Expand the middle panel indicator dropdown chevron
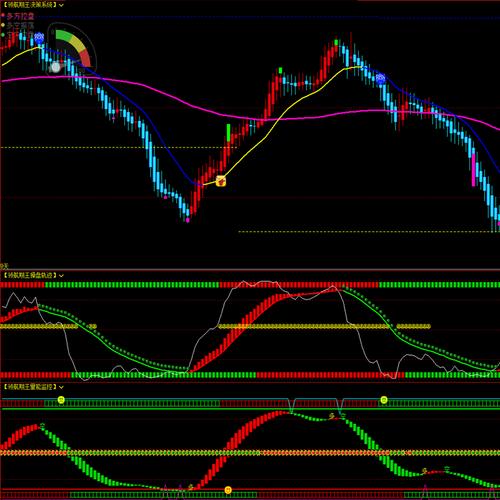The height and width of the screenshot is (500, 500). [61, 275]
